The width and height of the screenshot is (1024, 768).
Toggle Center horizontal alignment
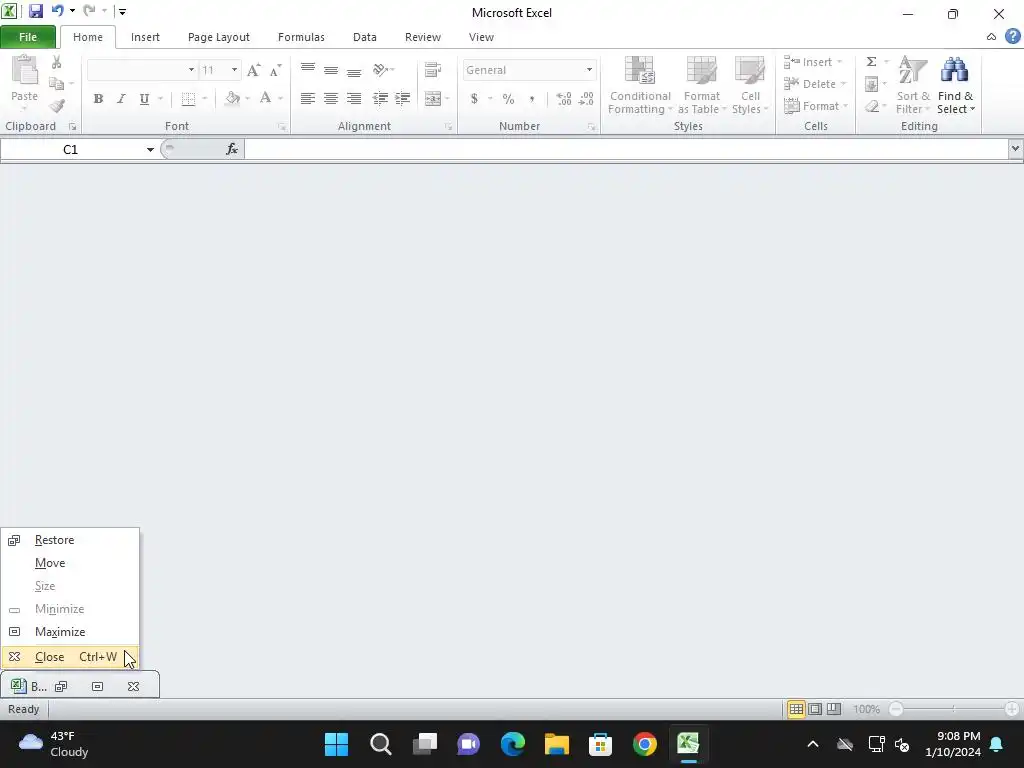331,99
